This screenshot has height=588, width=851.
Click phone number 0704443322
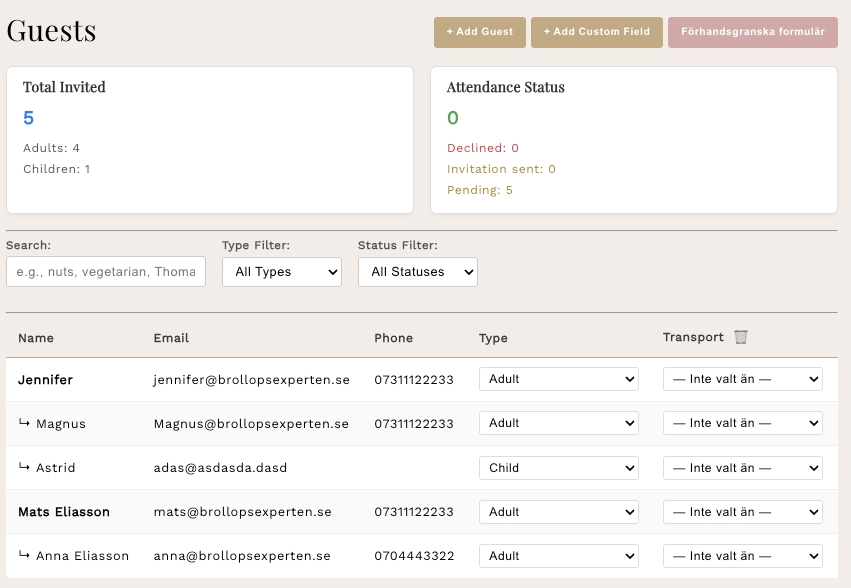tap(414, 556)
